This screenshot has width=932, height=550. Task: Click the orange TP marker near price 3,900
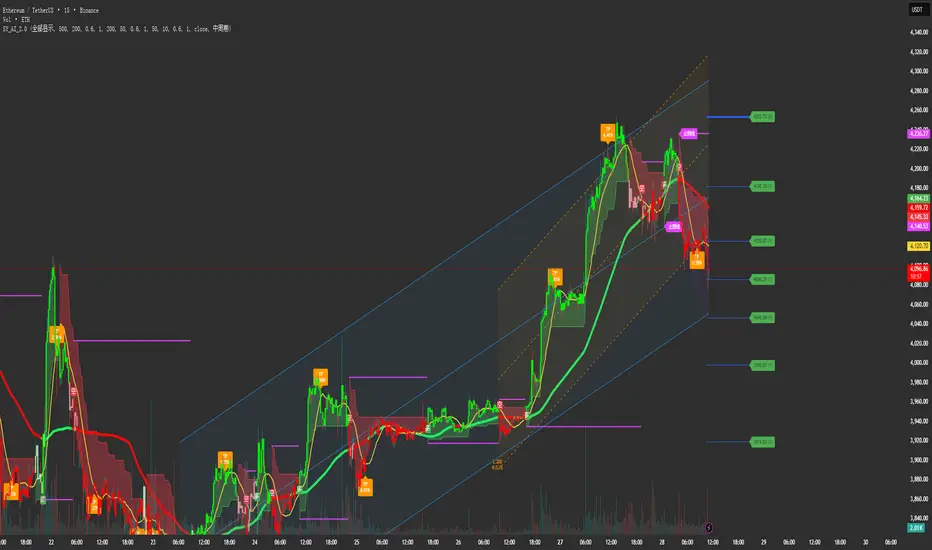click(x=225, y=459)
